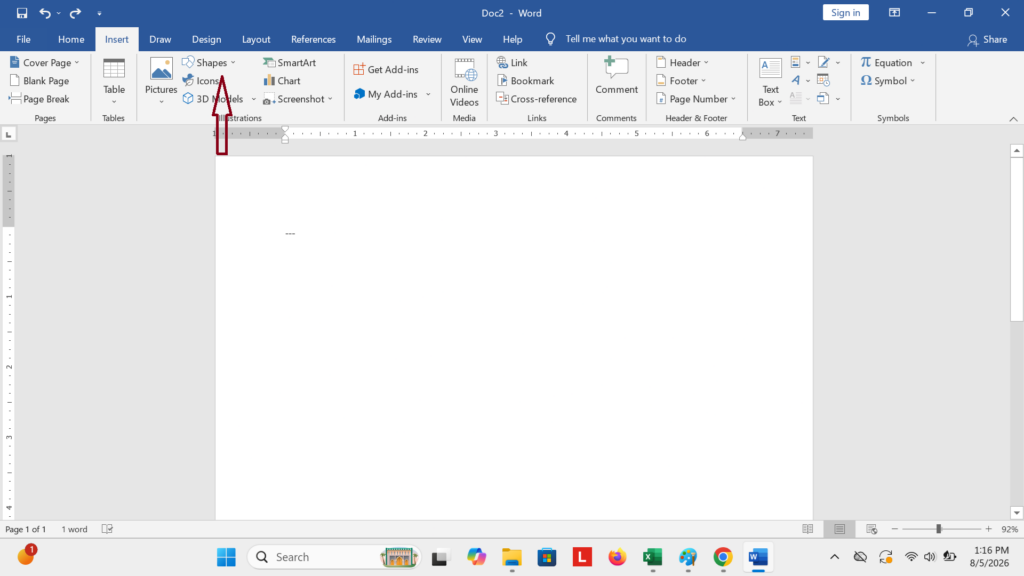Insert a Cover Page
1024x576 pixels.
point(44,62)
